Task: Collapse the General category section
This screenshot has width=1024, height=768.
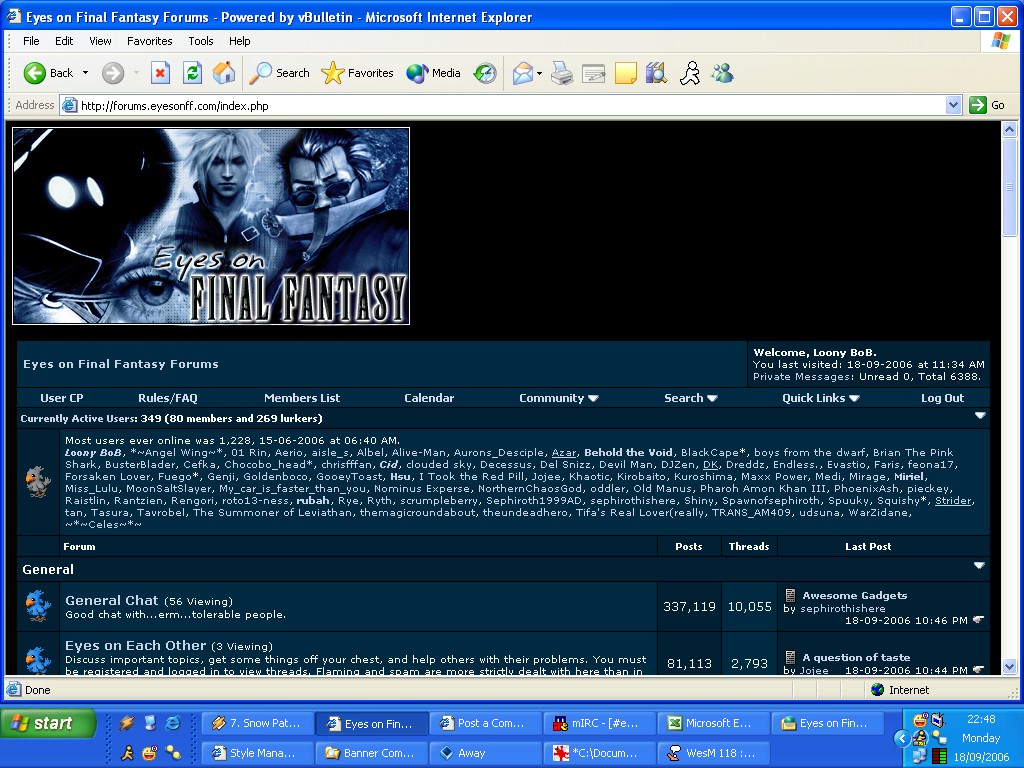Action: (x=979, y=566)
